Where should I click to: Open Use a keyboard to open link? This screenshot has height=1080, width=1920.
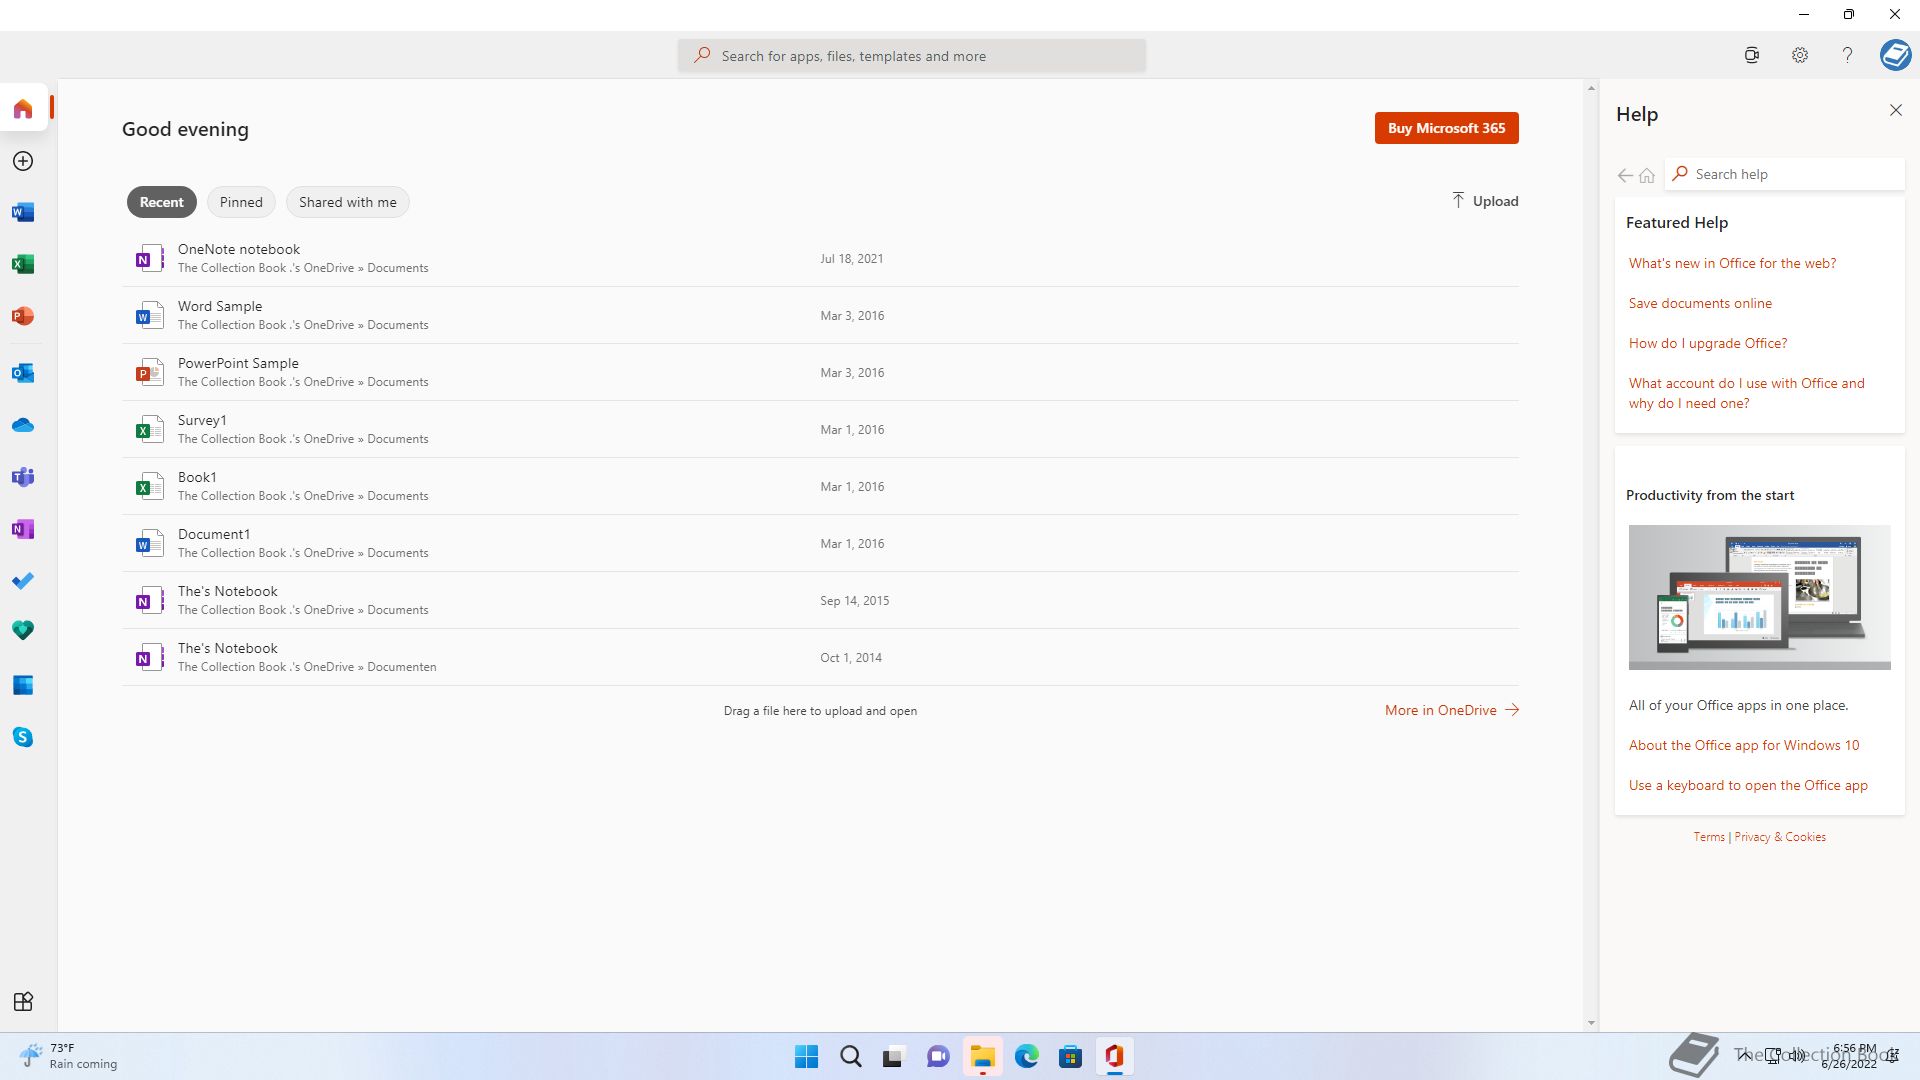(1748, 785)
